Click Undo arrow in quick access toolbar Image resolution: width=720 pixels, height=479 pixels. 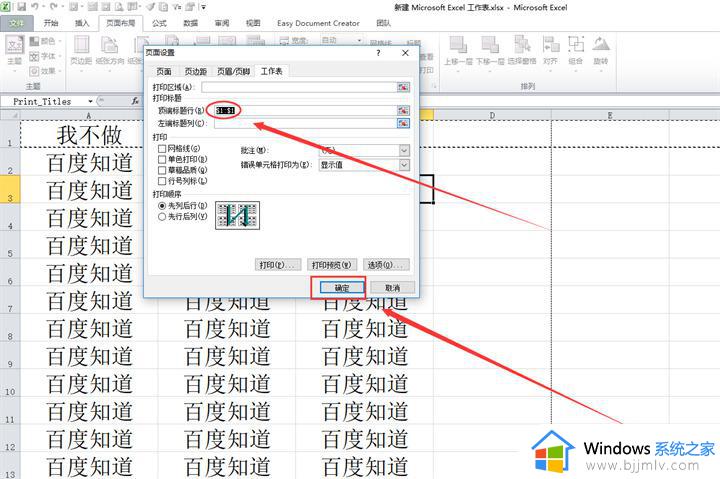(35, 7)
